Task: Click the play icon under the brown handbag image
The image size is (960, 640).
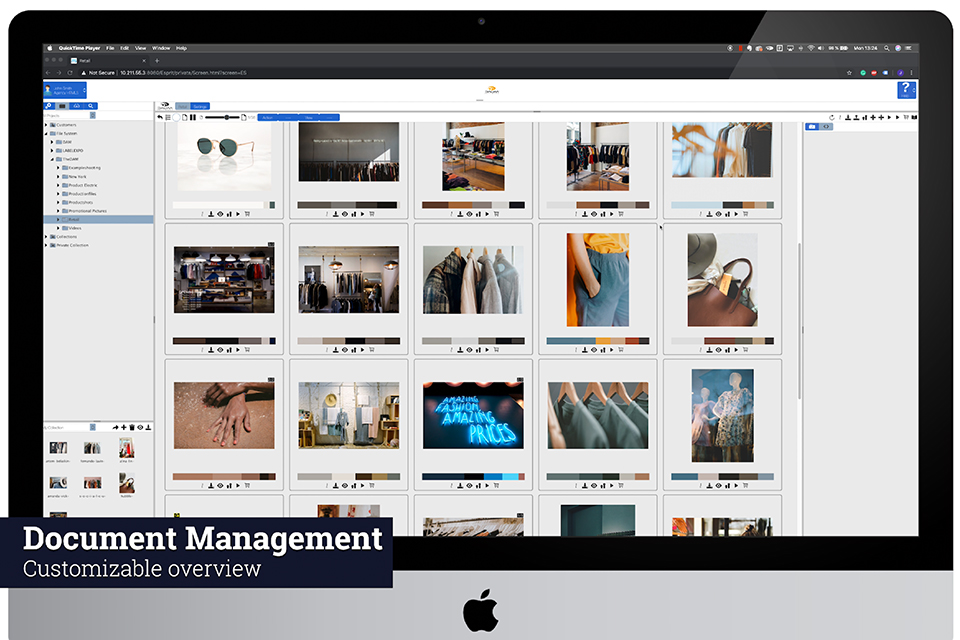Action: [x=736, y=350]
